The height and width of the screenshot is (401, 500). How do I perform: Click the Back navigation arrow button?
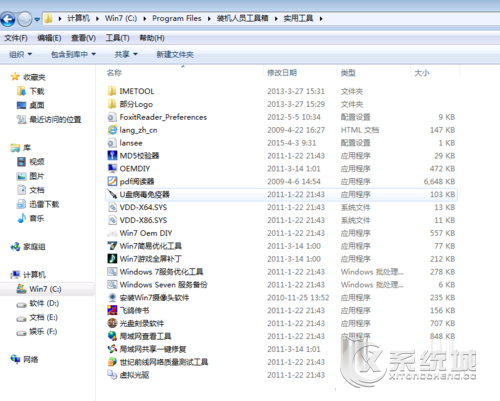[8, 19]
